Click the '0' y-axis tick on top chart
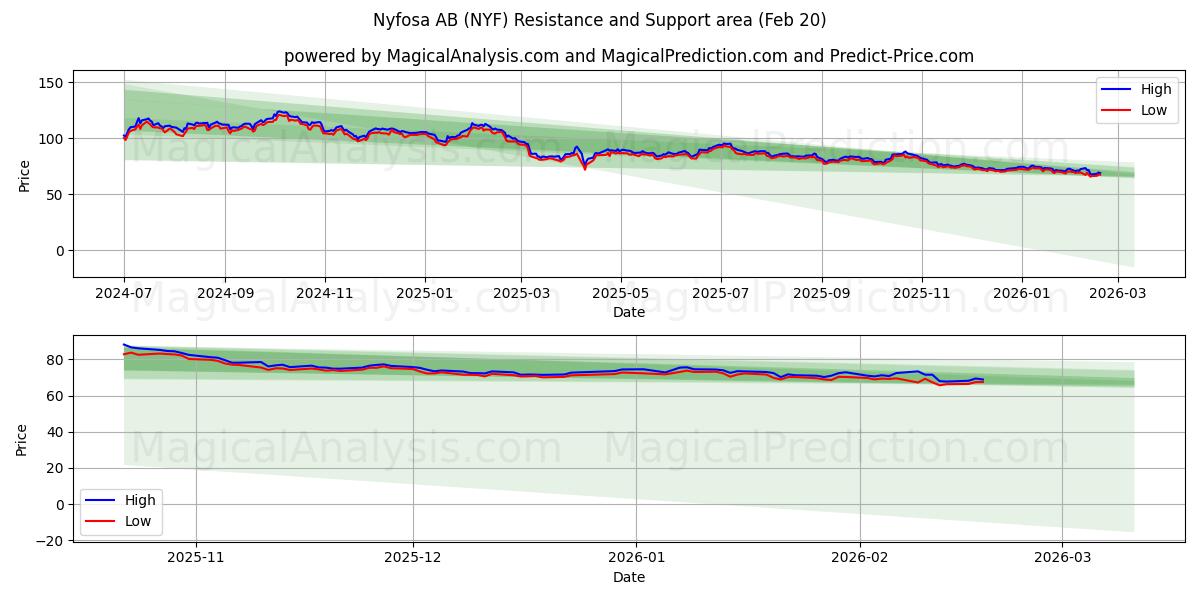 [x=61, y=251]
